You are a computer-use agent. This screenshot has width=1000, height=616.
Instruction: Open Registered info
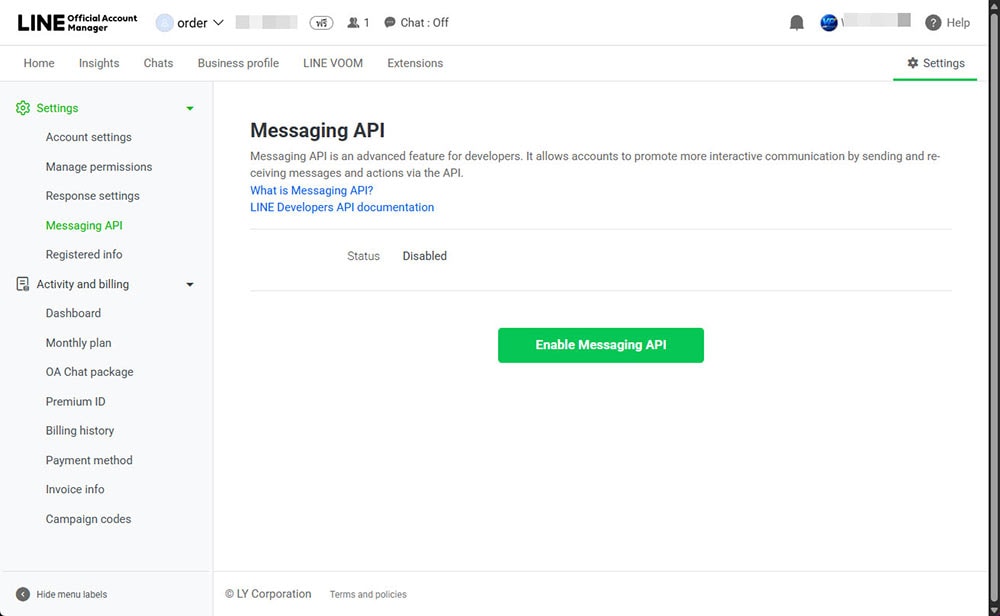pyautogui.click(x=84, y=254)
